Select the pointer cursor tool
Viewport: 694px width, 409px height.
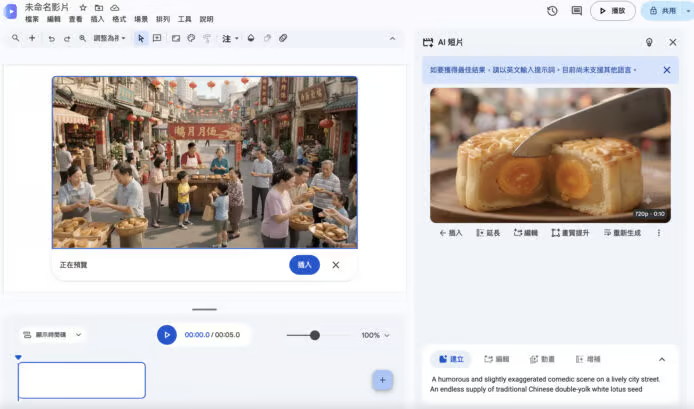[141, 39]
